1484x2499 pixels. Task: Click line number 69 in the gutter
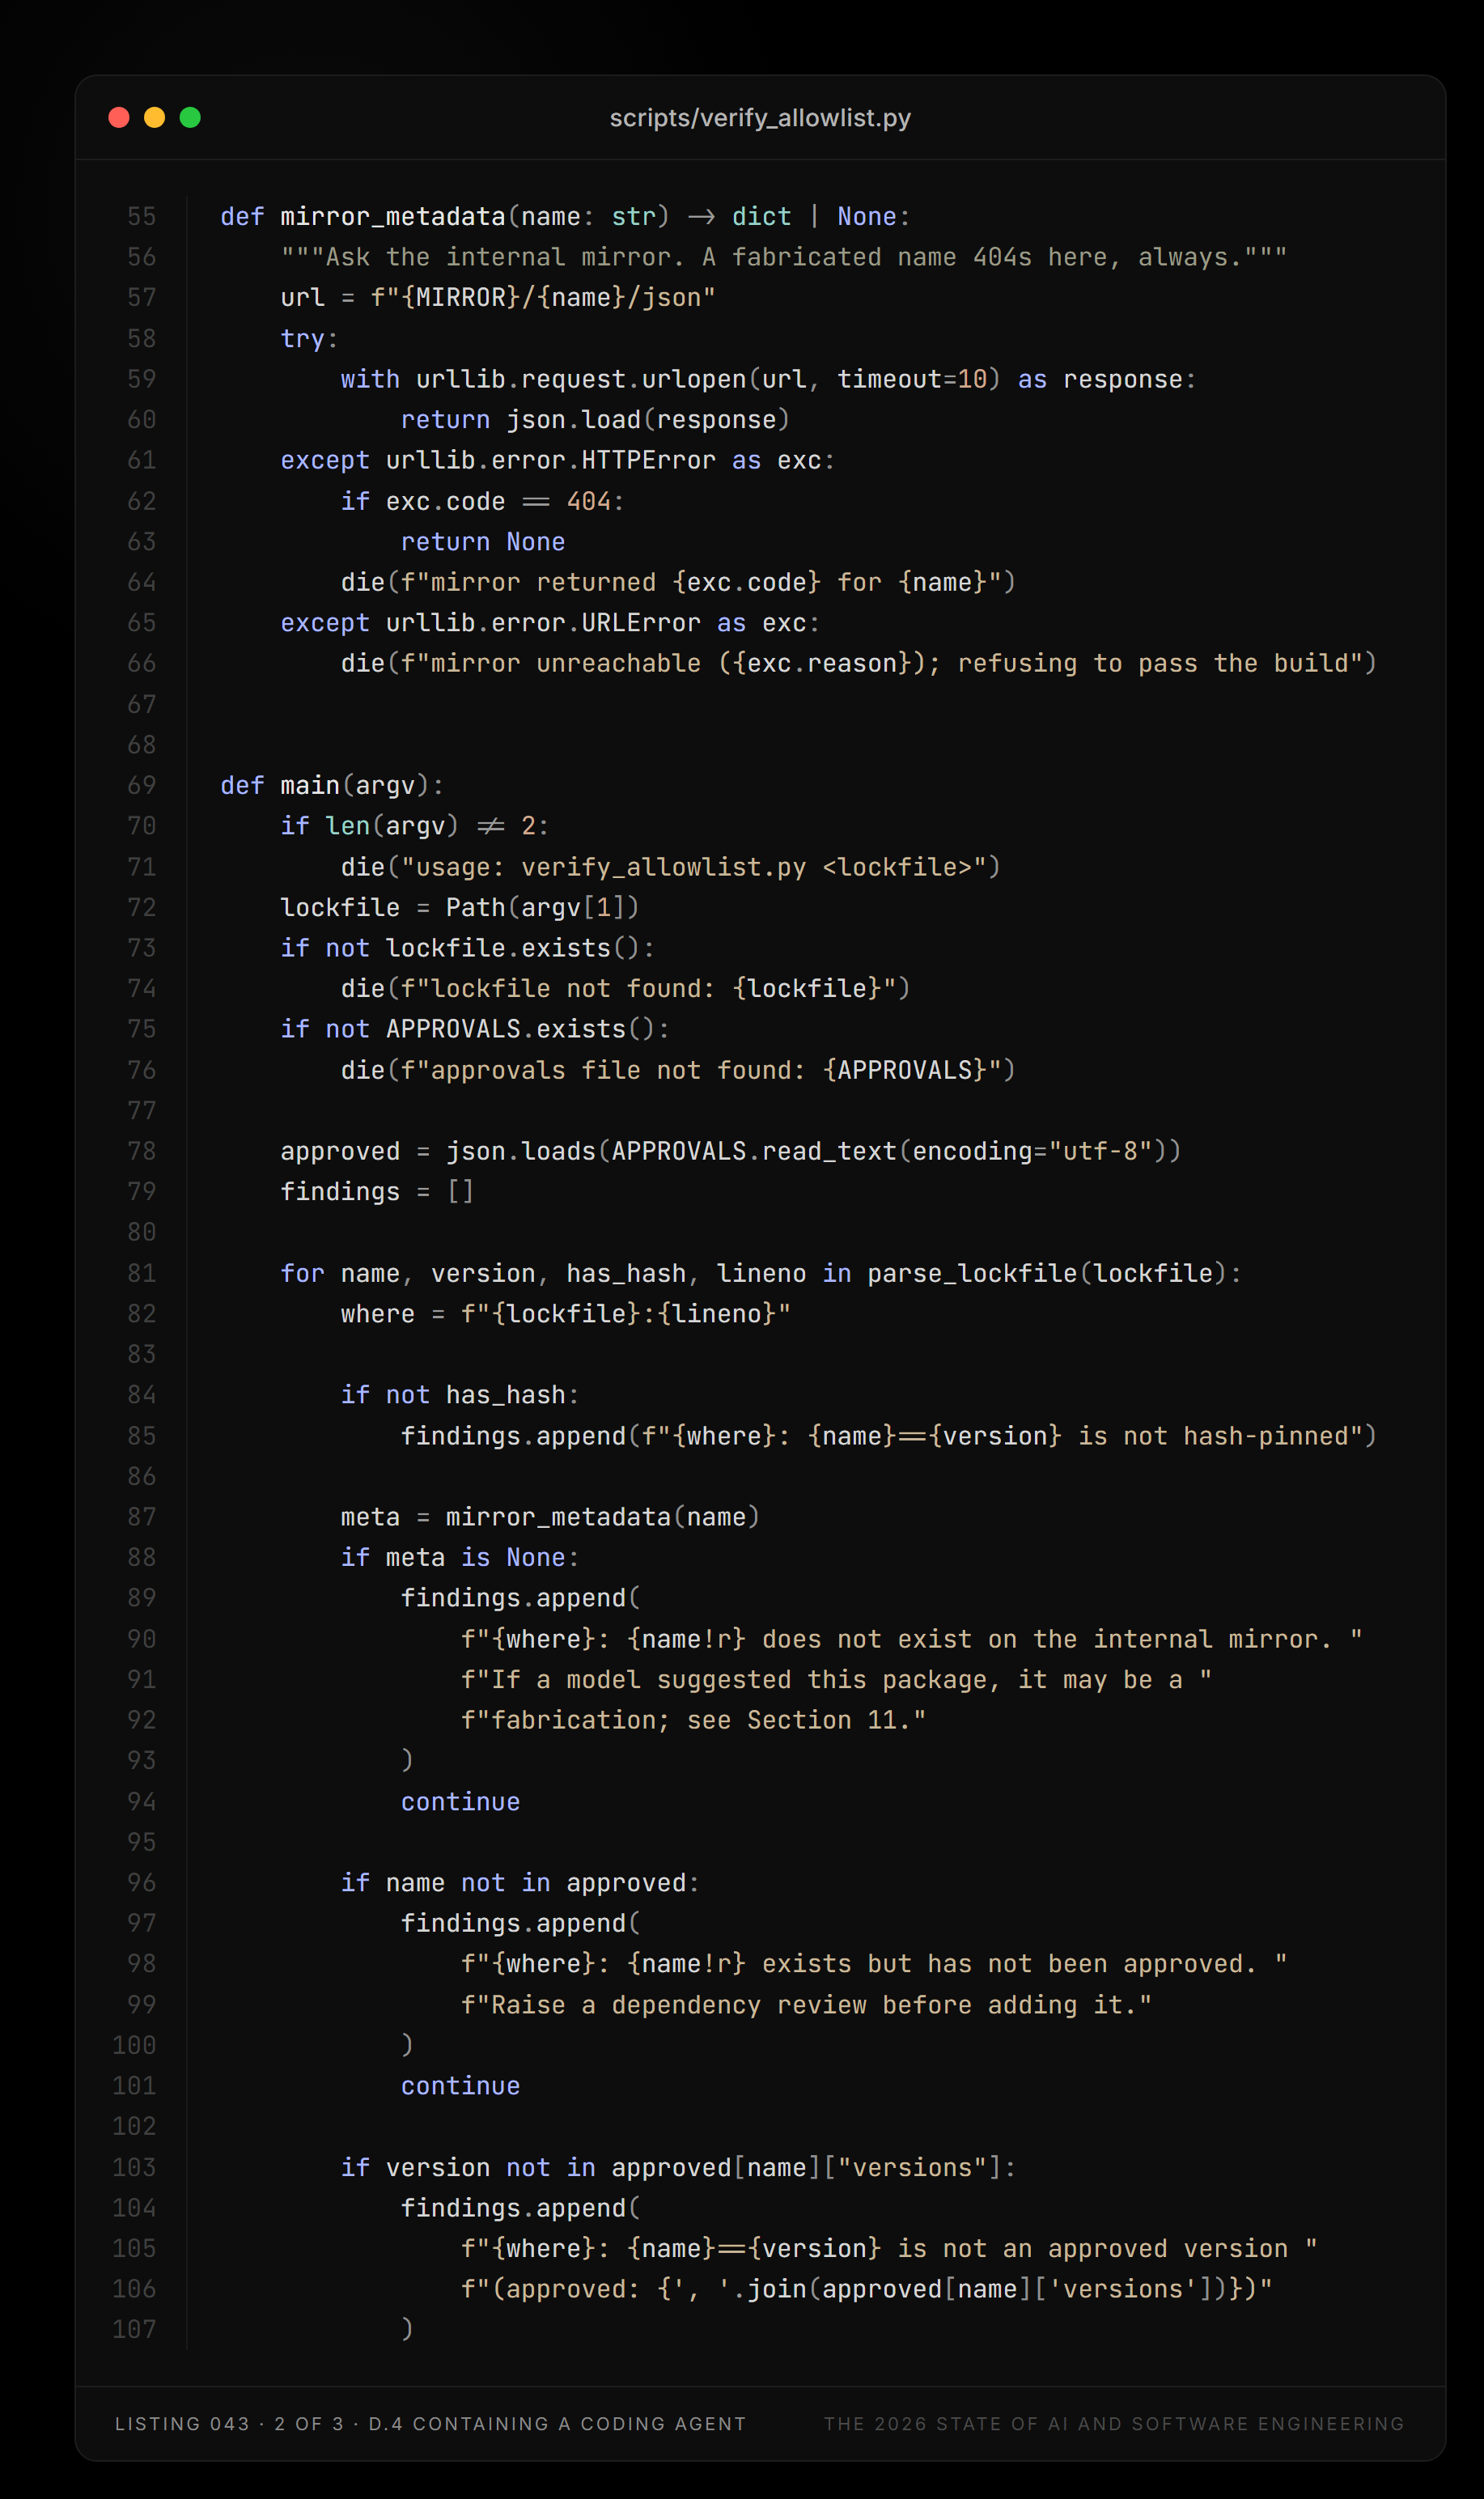(x=142, y=785)
